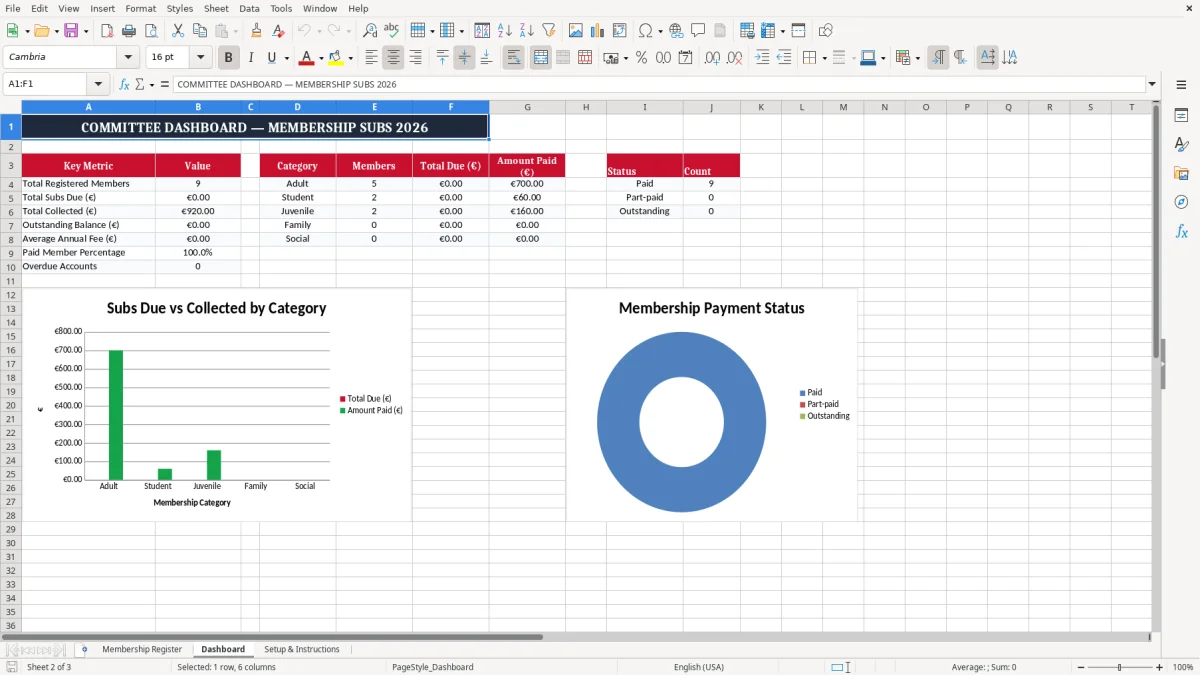Click the Save document icon
This screenshot has height=675, width=1200.
[70, 31]
